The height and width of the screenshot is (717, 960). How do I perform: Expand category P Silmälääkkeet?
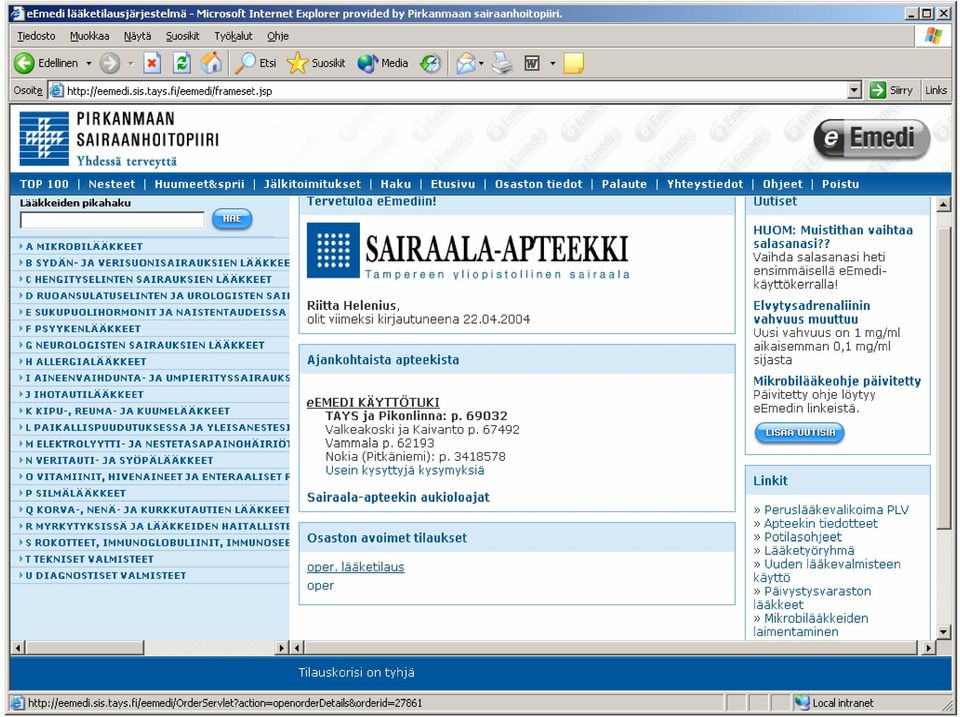coord(75,493)
